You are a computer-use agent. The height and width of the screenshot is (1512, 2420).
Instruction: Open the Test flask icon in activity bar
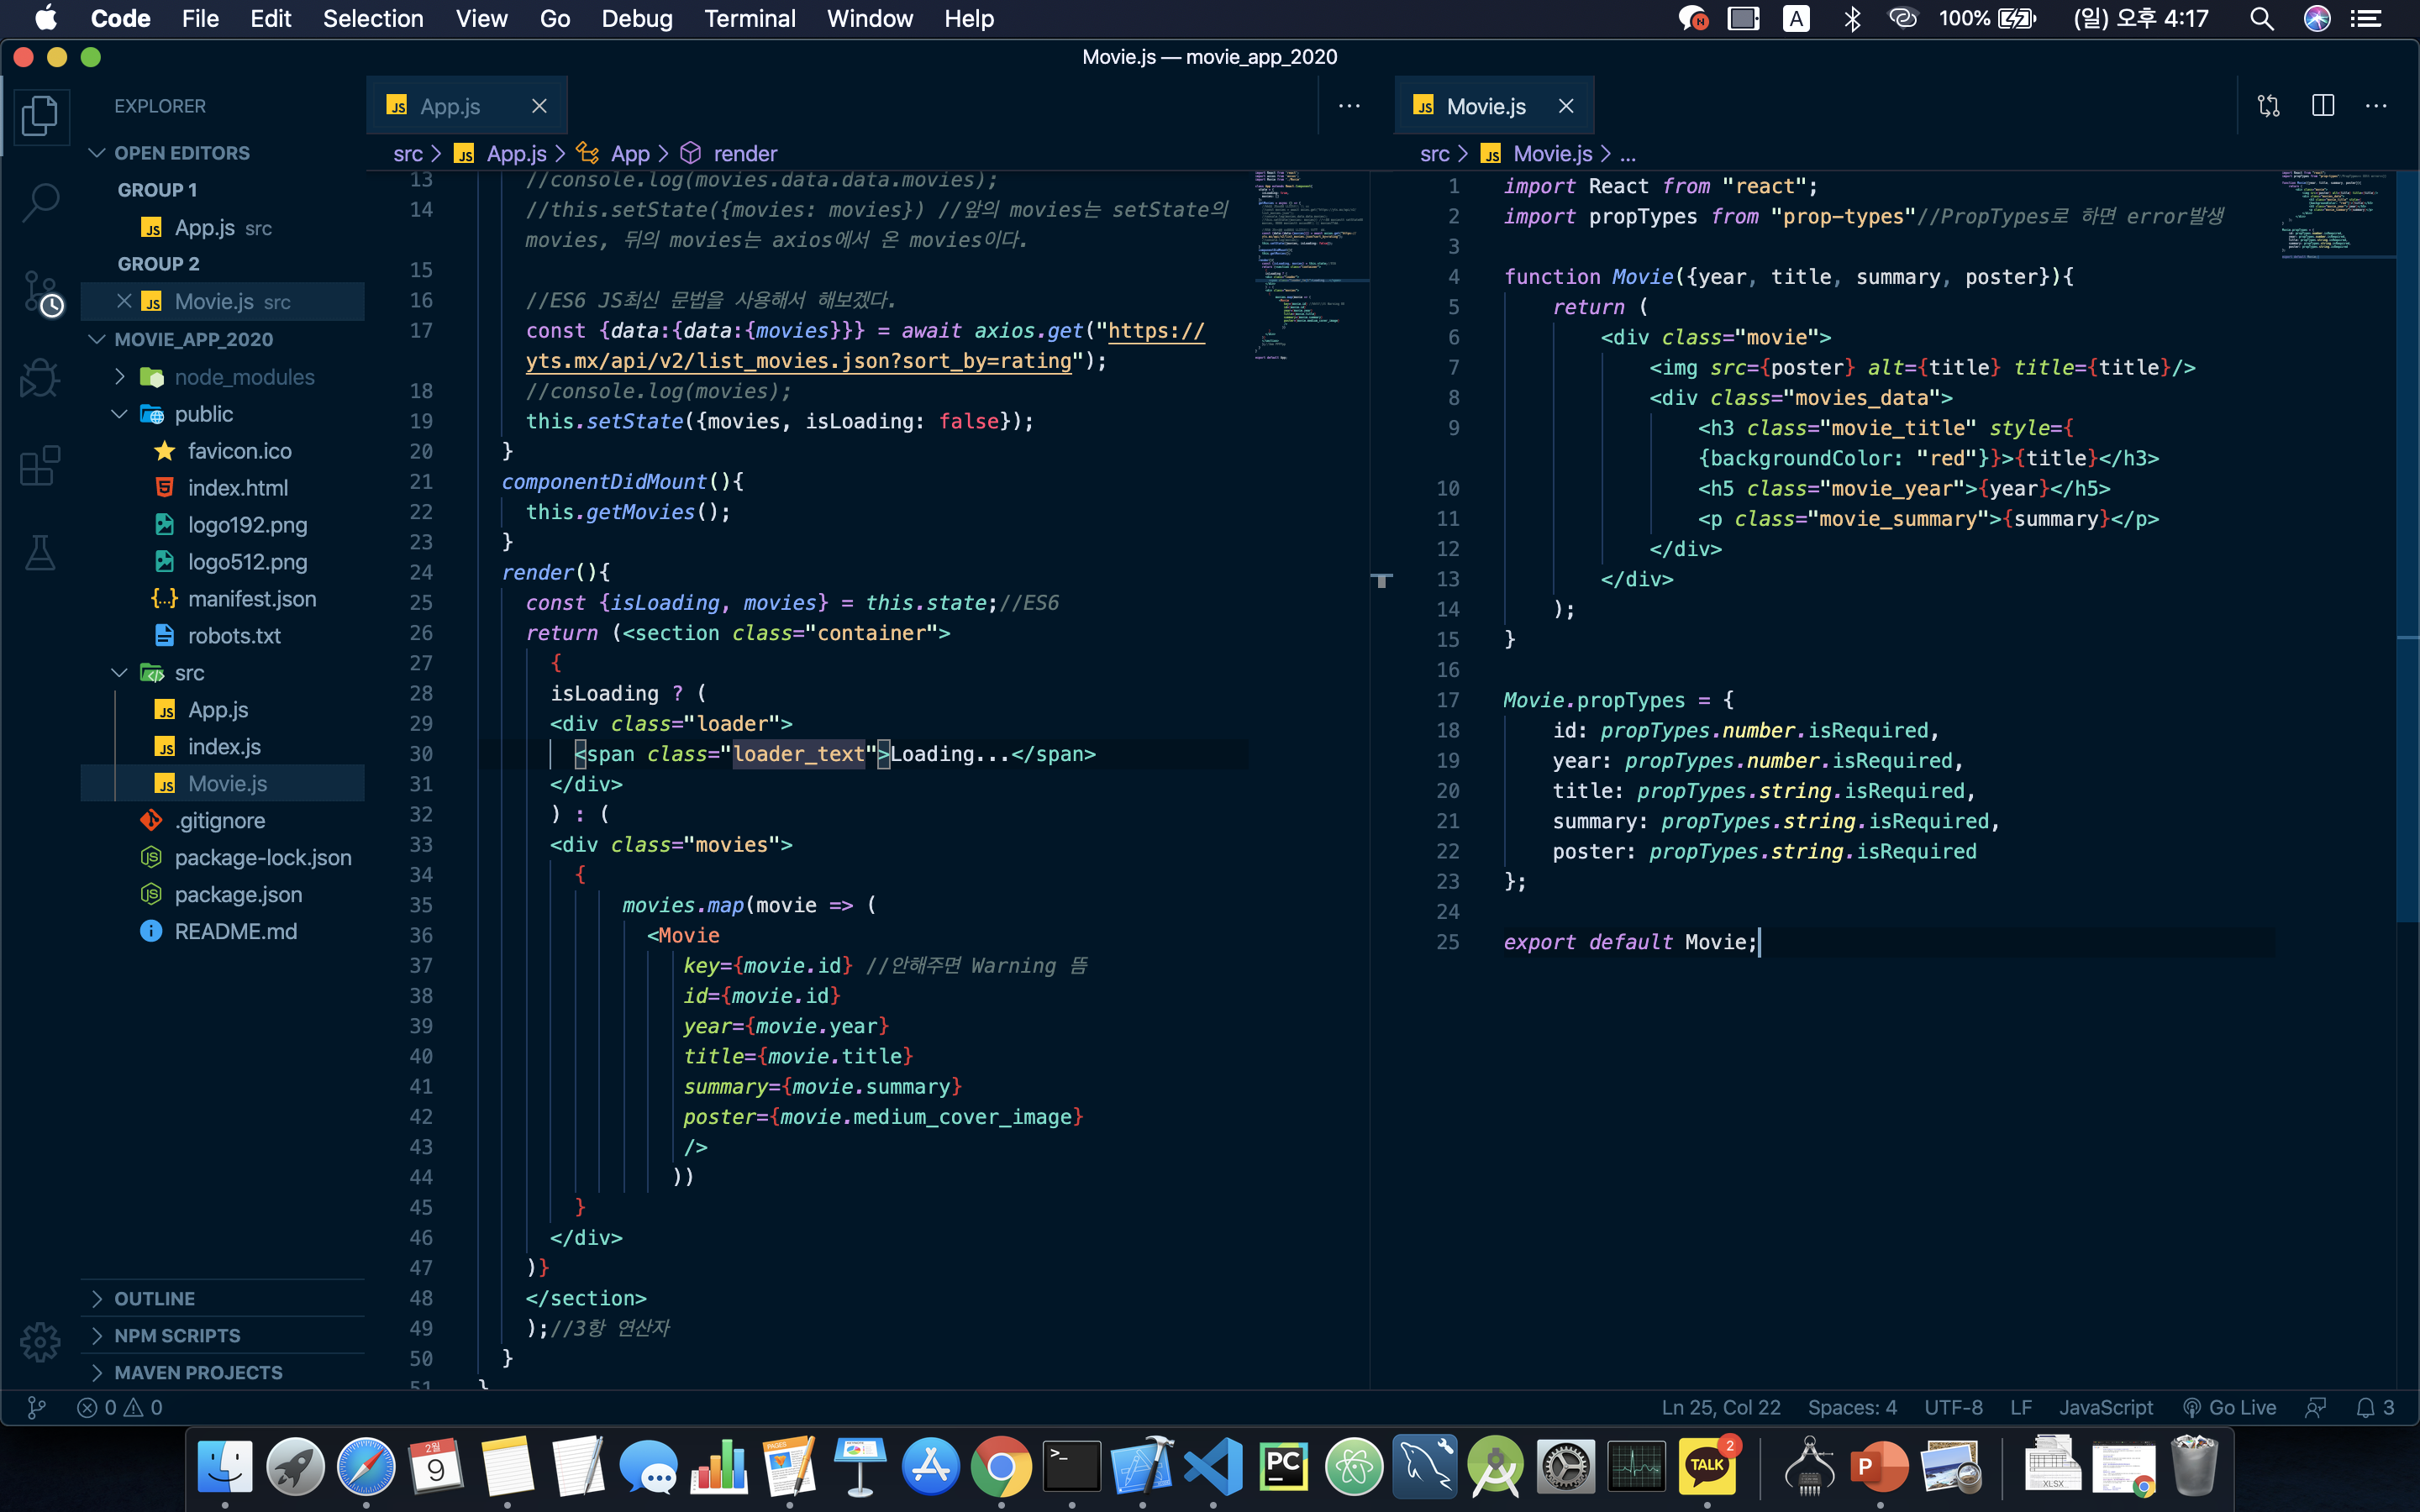coord(40,553)
